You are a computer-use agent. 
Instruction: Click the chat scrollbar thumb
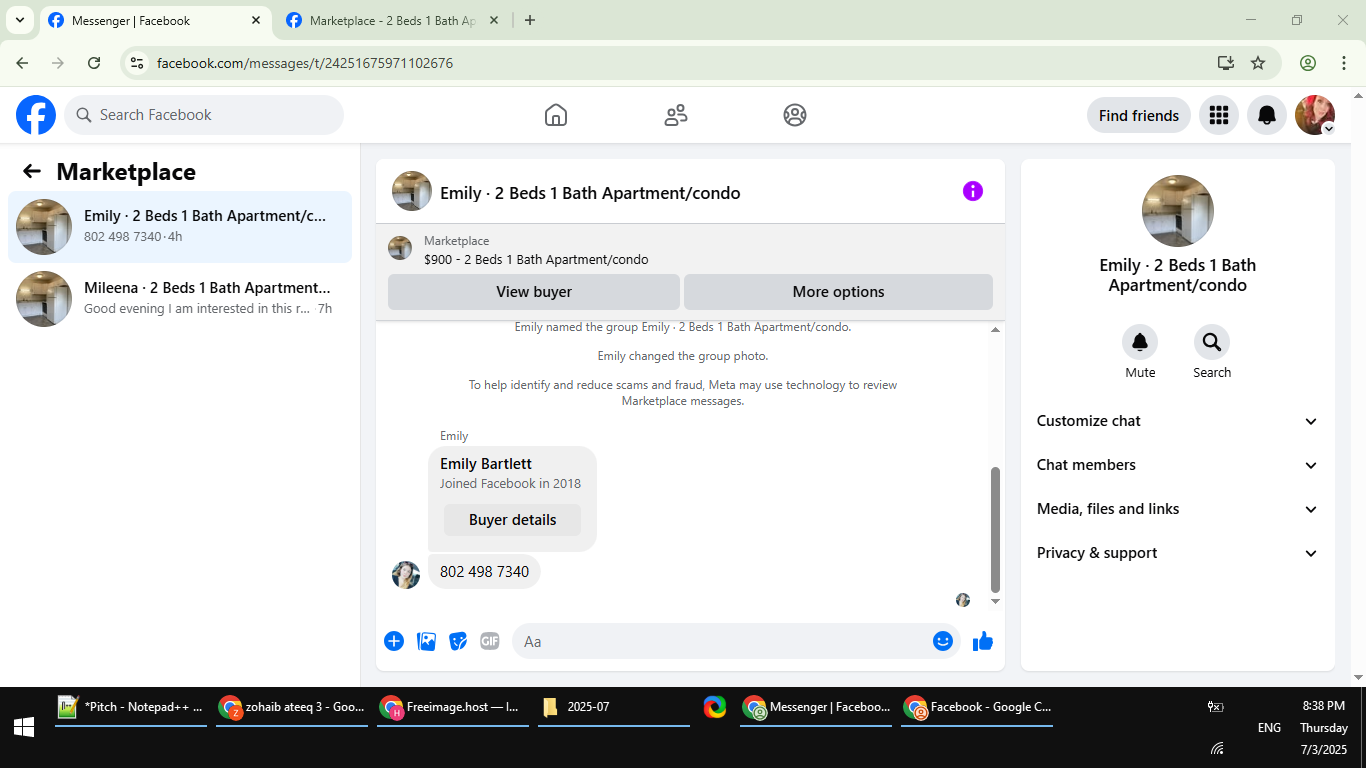coord(995,529)
